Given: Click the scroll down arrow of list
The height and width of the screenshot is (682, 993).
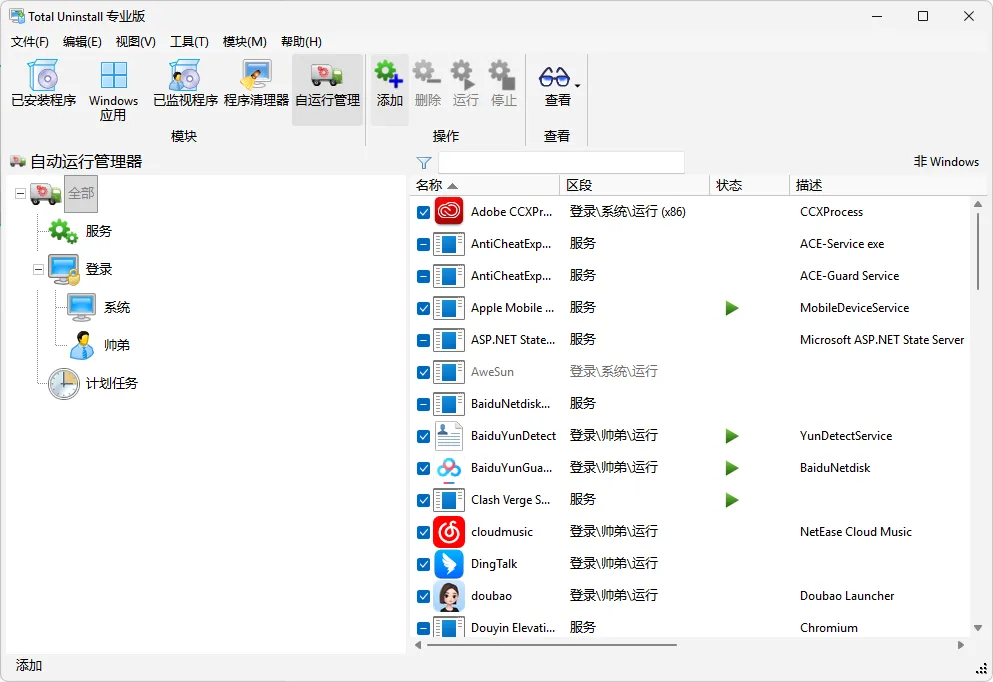Looking at the screenshot, I should pyautogui.click(x=978, y=628).
